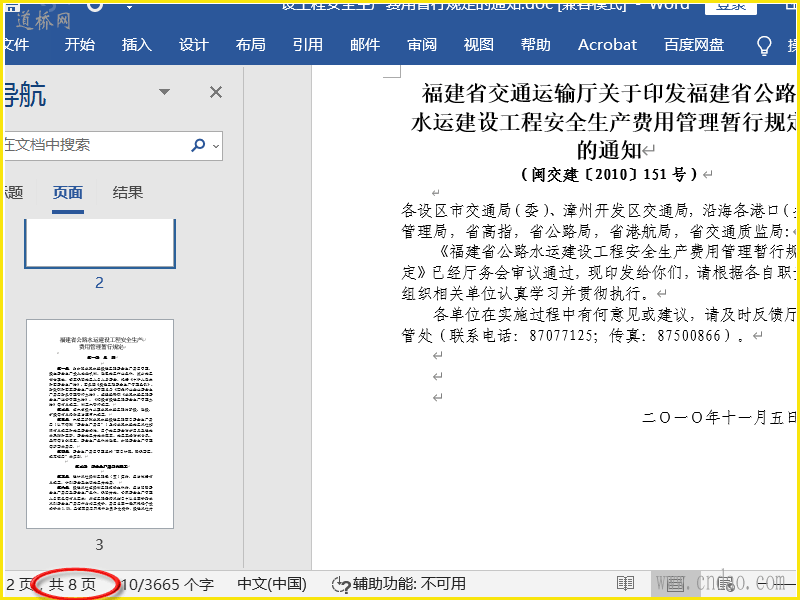This screenshot has width=800, height=600.
Task: Select the 审阅 (Review) ribbon tab
Action: point(422,45)
